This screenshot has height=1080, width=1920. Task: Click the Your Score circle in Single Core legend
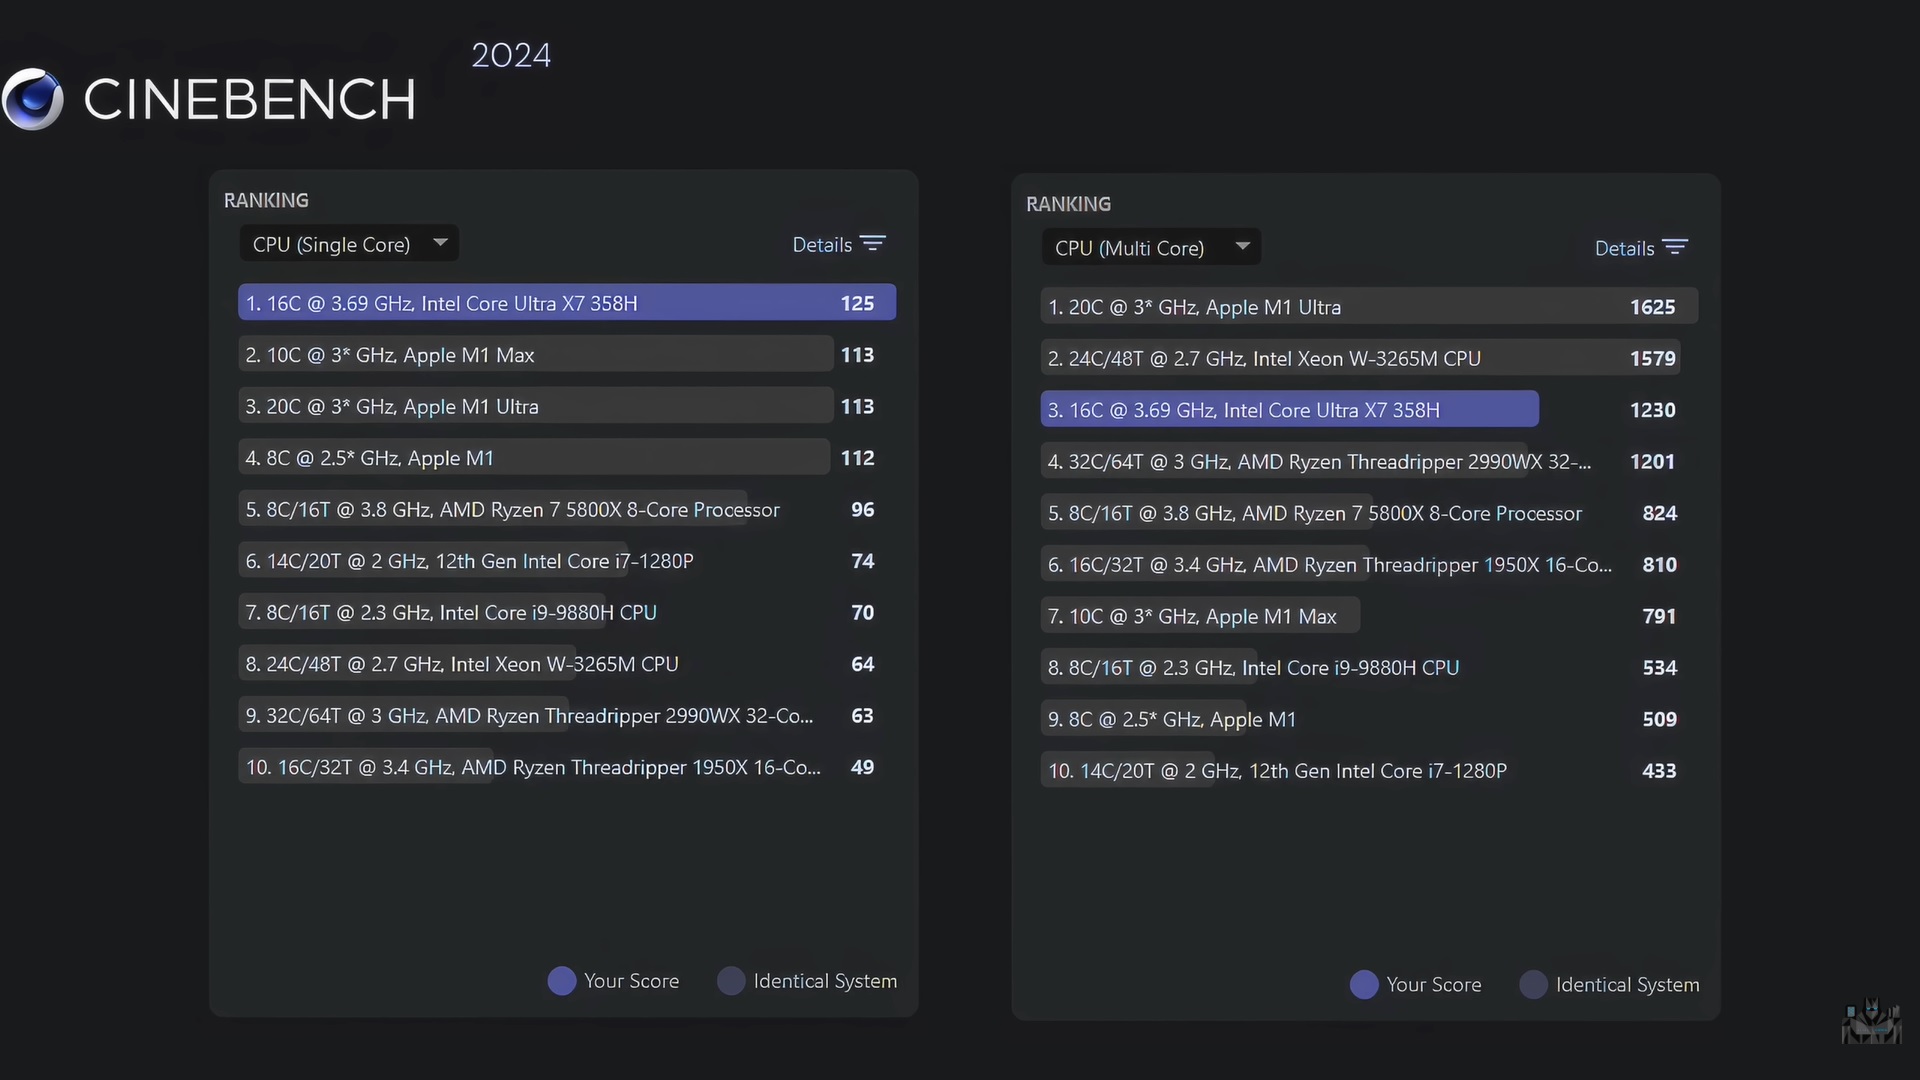point(562,981)
